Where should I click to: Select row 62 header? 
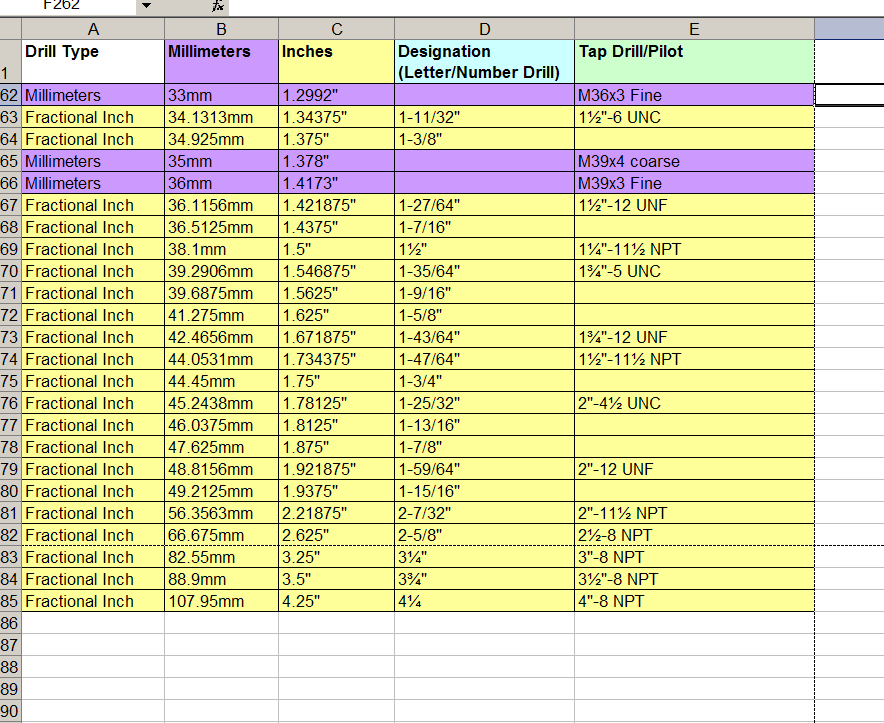coord(10,95)
